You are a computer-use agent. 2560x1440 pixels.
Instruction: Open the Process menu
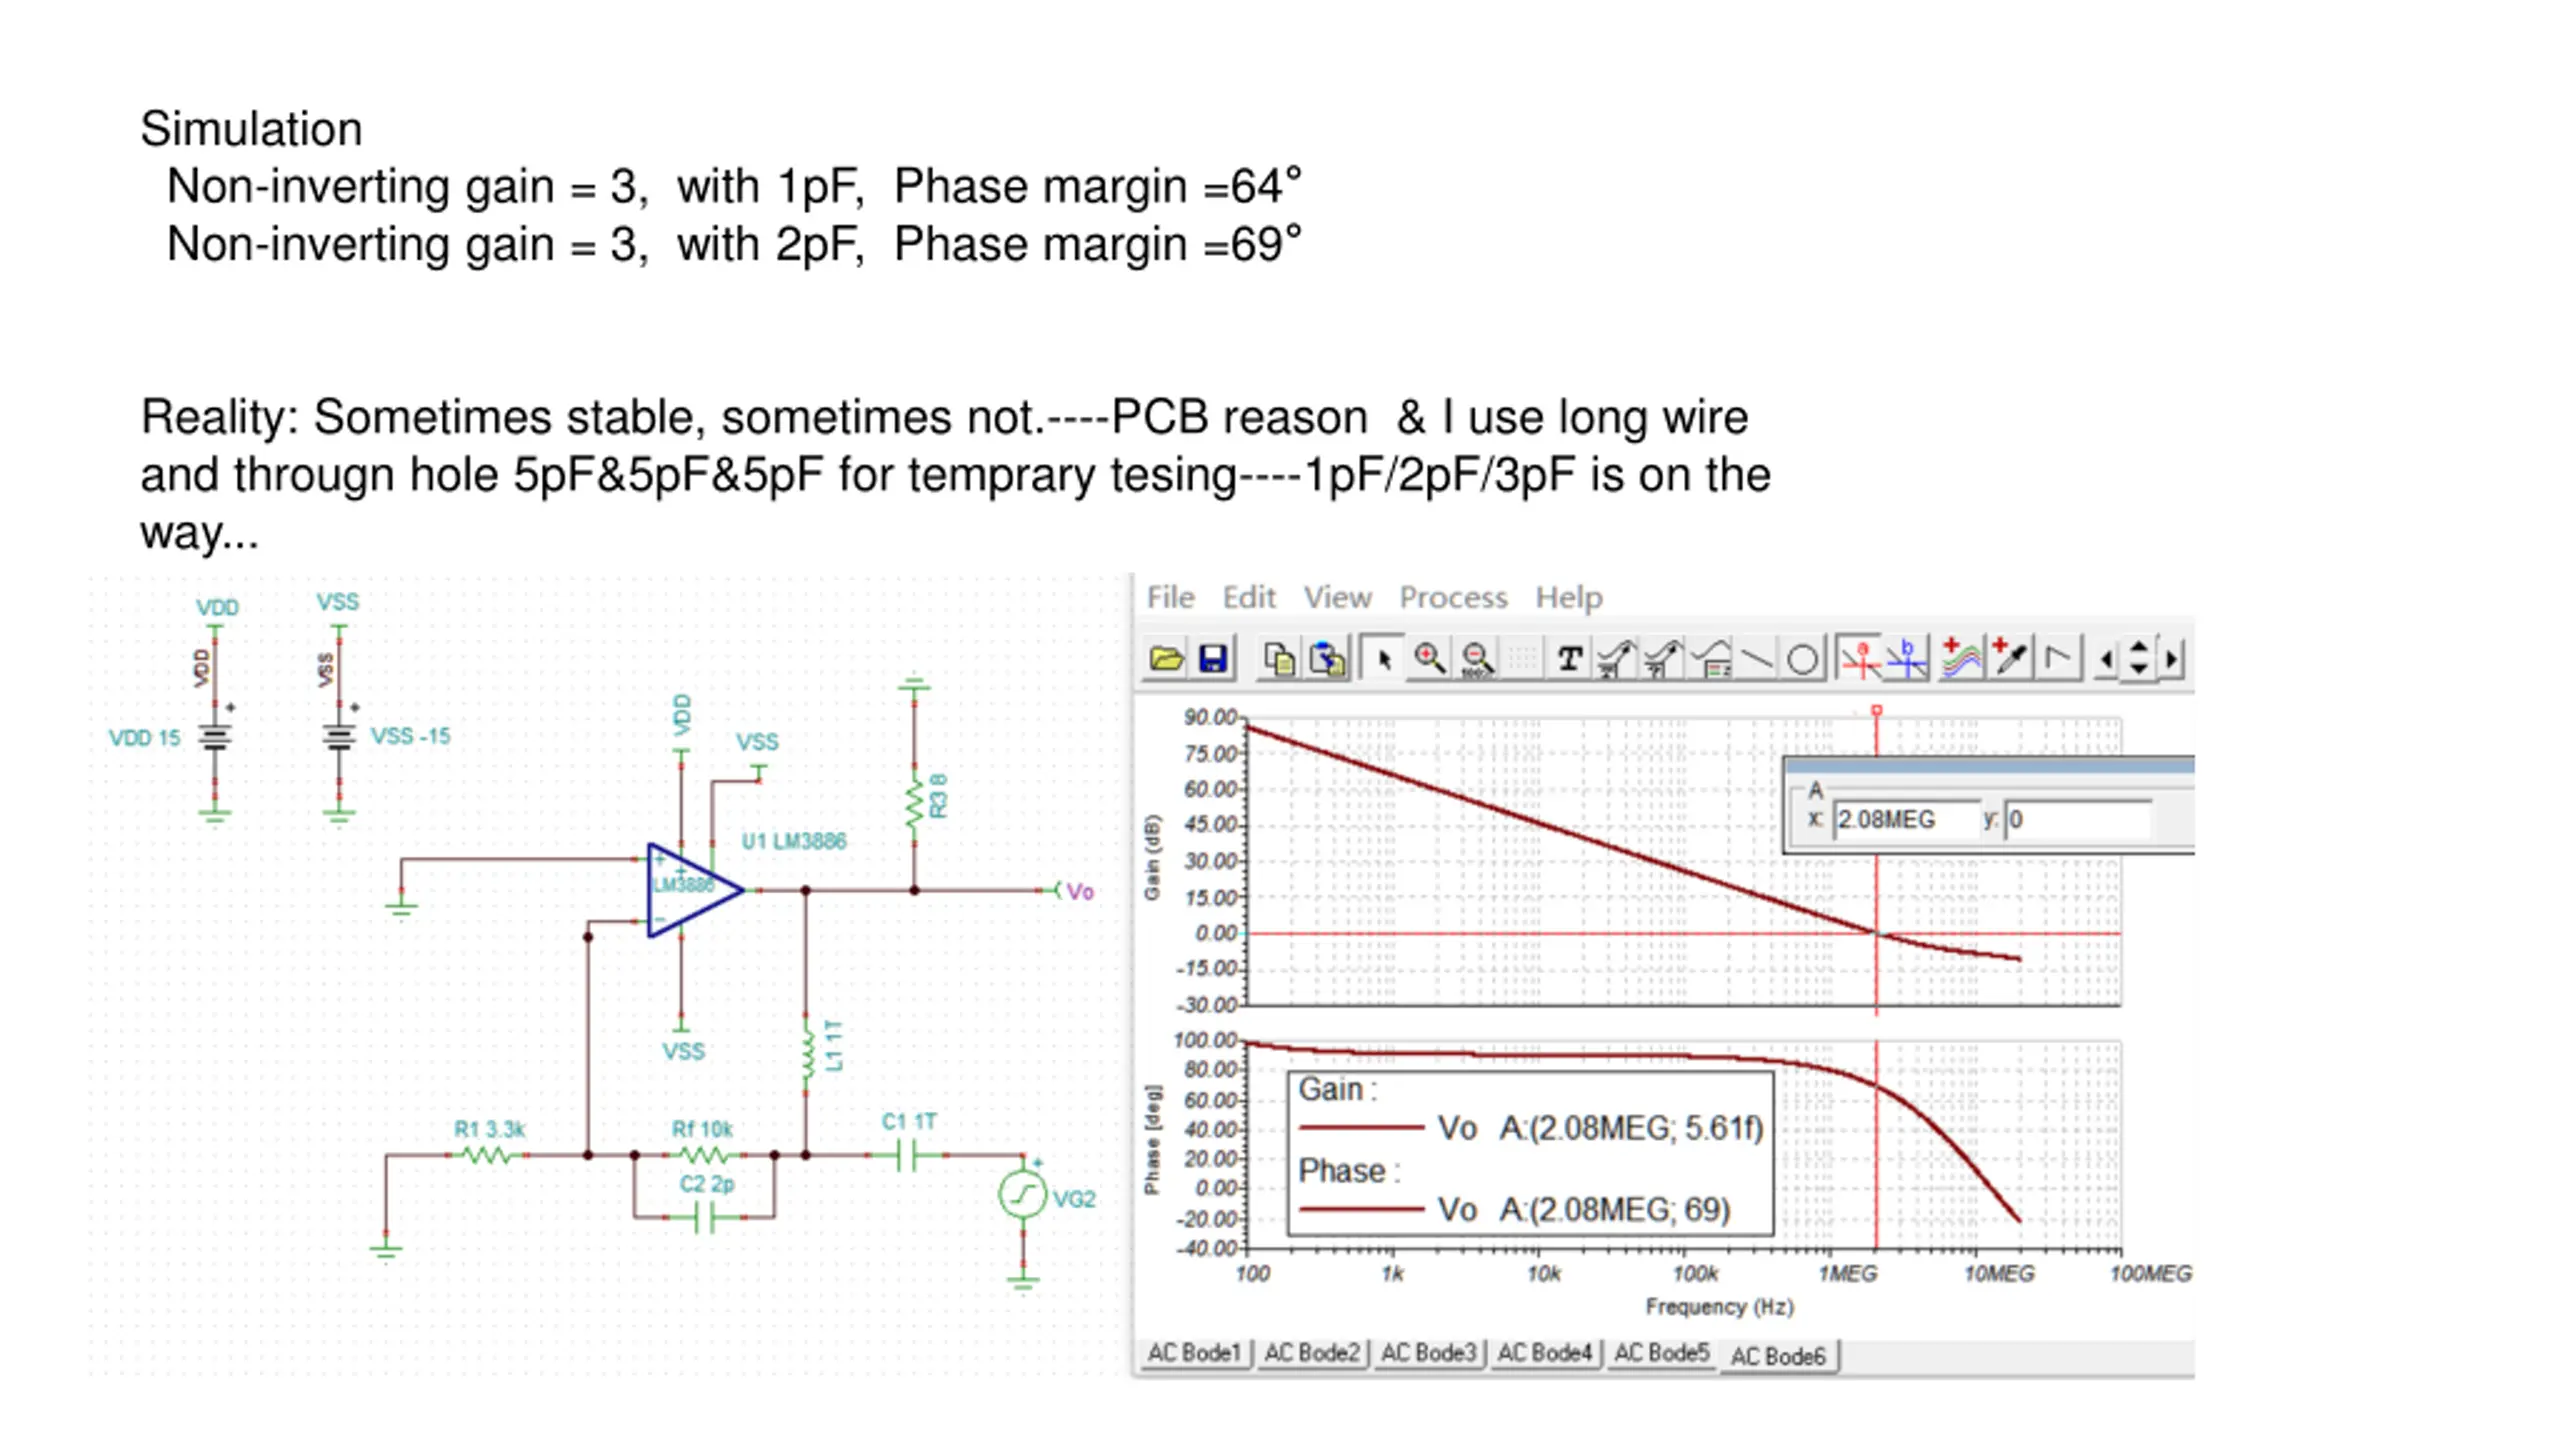[1452, 597]
